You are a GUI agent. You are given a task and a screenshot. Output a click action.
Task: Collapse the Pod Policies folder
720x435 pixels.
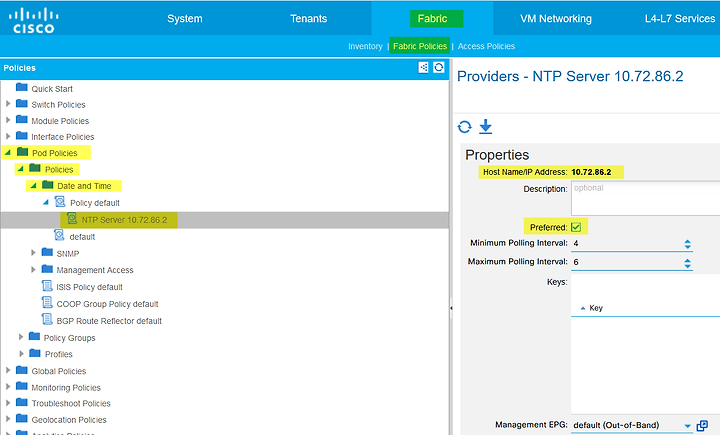pos(8,152)
